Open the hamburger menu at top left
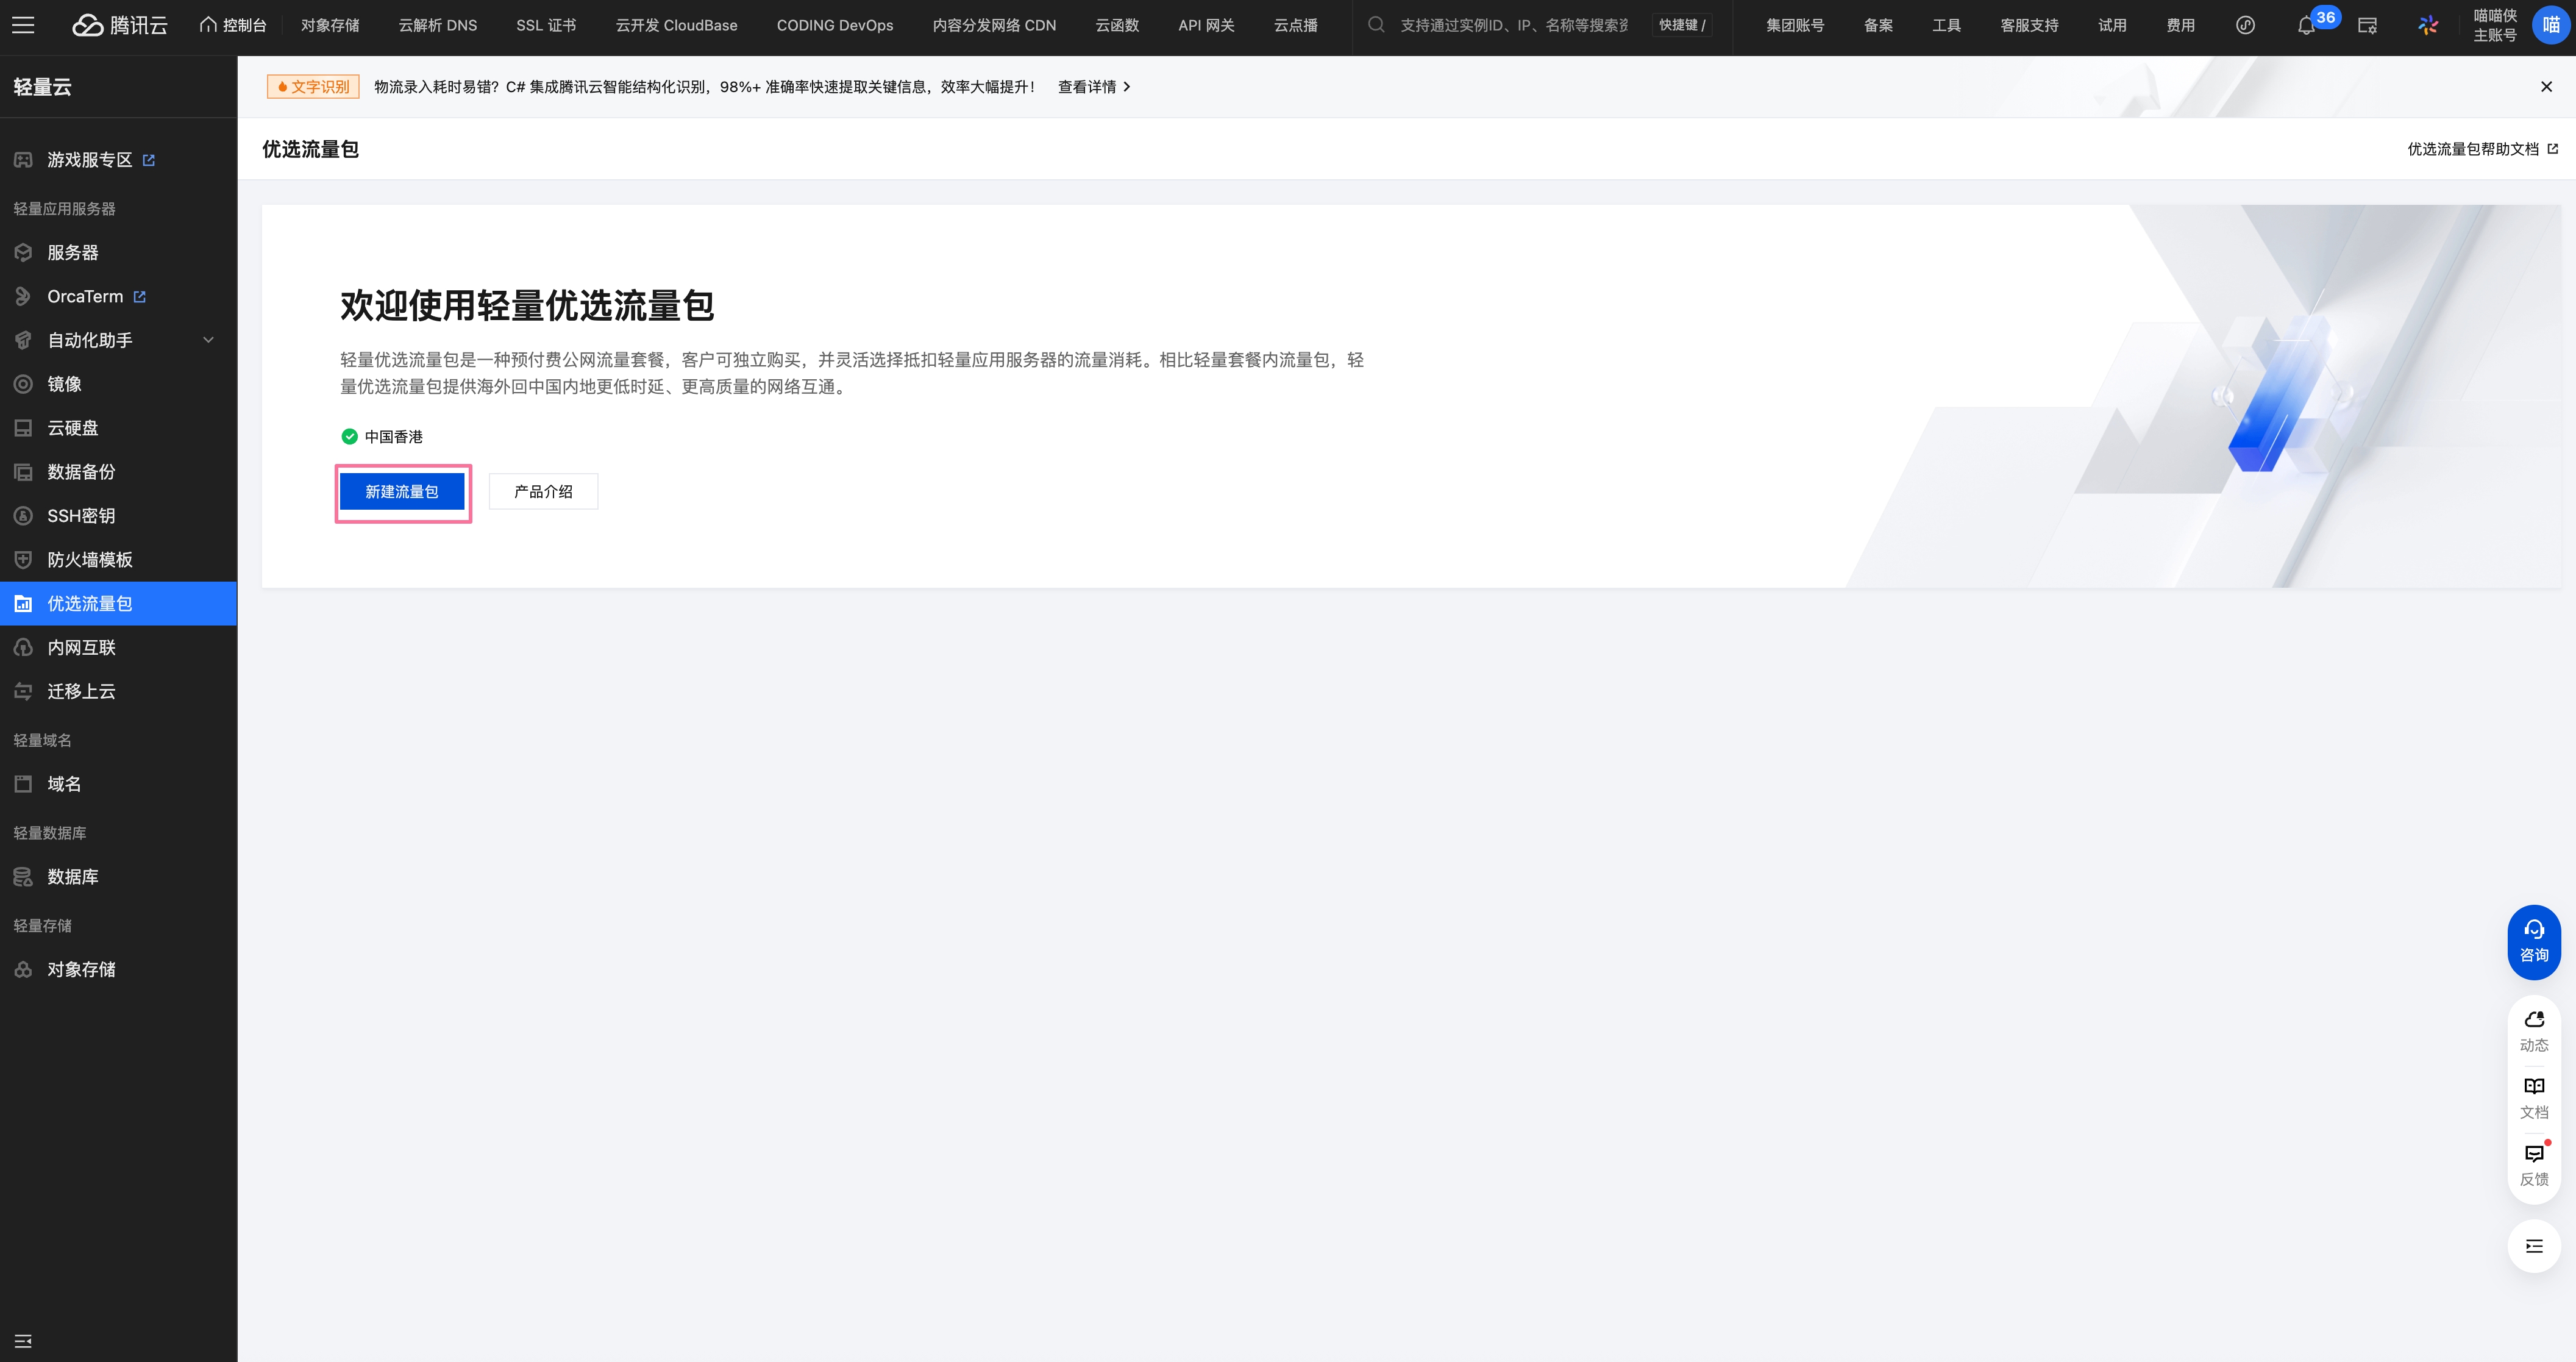This screenshot has width=2576, height=1362. [x=23, y=25]
